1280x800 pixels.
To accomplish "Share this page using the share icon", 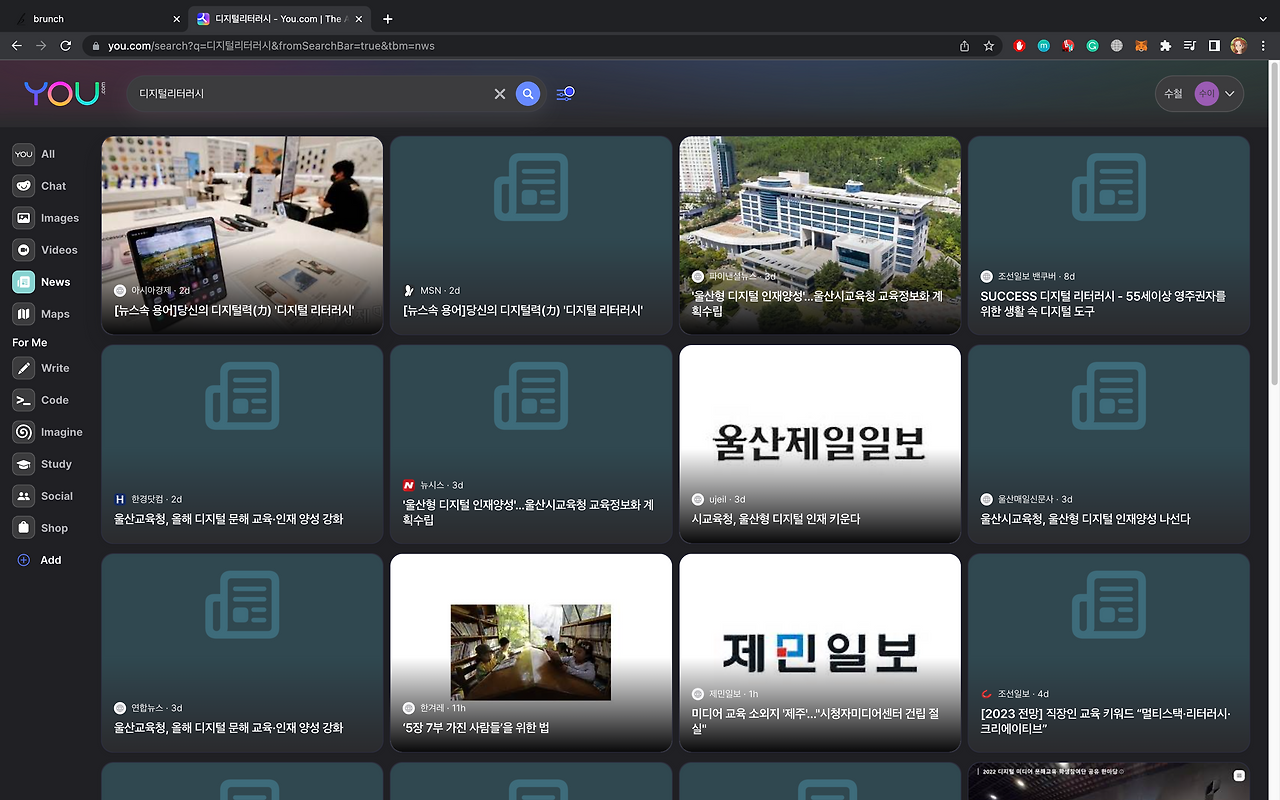I will 964,46.
